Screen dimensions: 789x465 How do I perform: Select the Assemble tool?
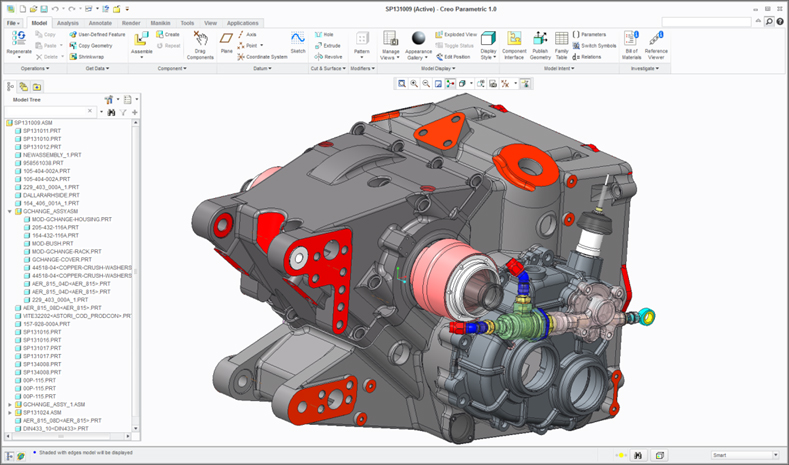click(142, 40)
